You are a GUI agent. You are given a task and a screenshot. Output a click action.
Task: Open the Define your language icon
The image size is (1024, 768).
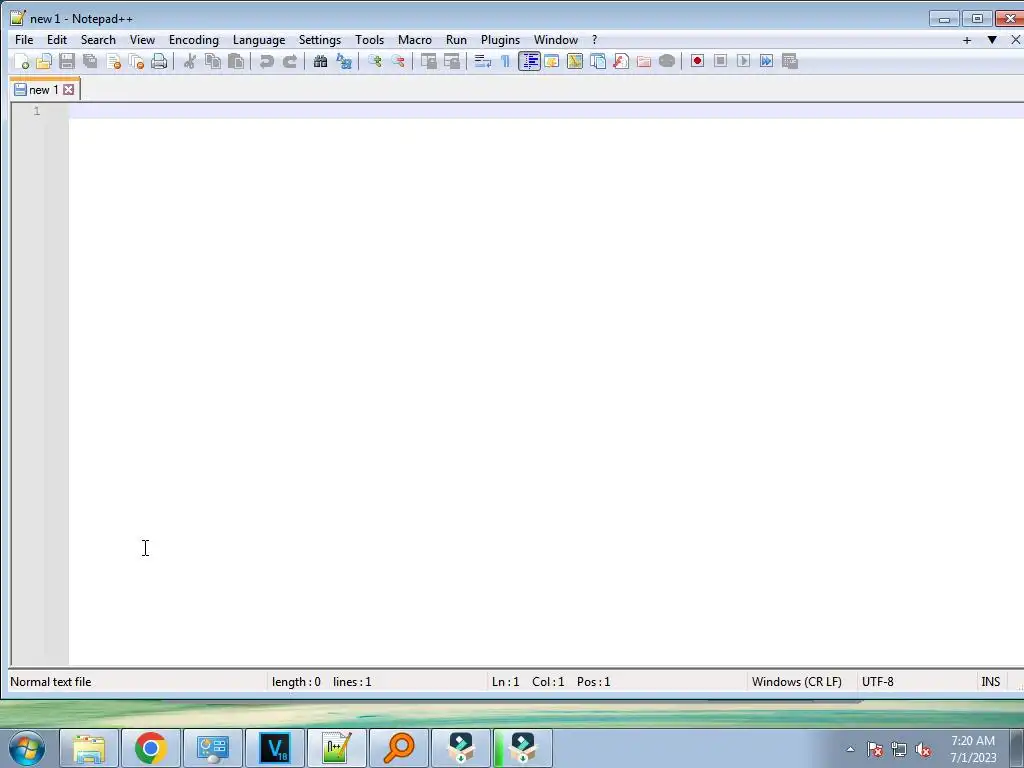tap(552, 61)
